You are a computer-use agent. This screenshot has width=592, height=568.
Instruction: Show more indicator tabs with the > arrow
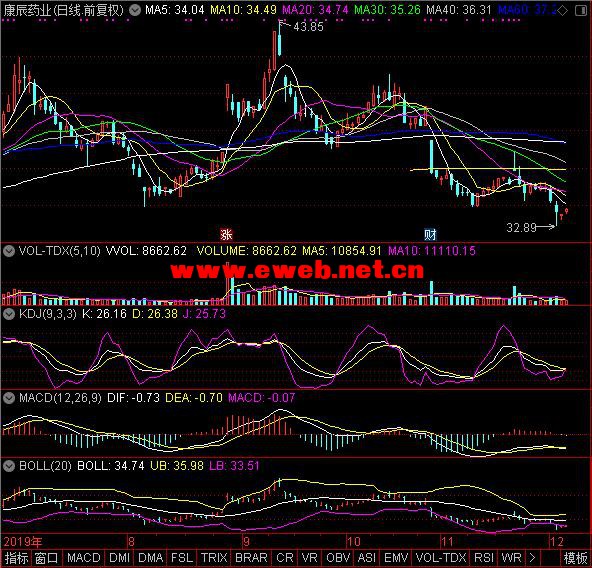coord(532,558)
